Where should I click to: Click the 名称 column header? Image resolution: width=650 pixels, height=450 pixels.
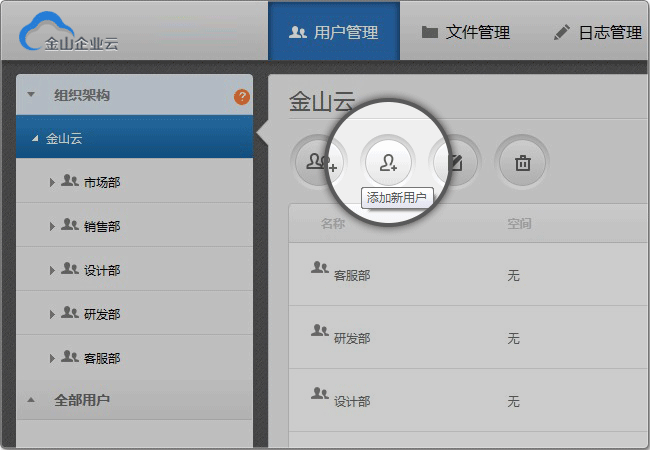[x=333, y=224]
